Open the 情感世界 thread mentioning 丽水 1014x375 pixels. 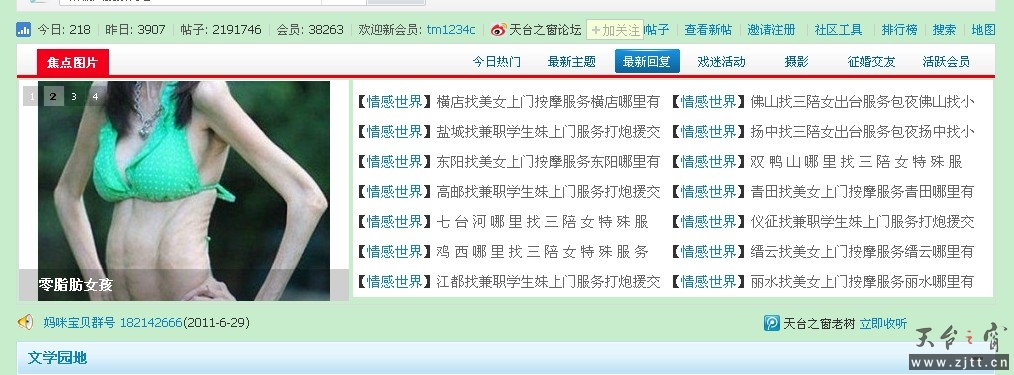coord(862,282)
